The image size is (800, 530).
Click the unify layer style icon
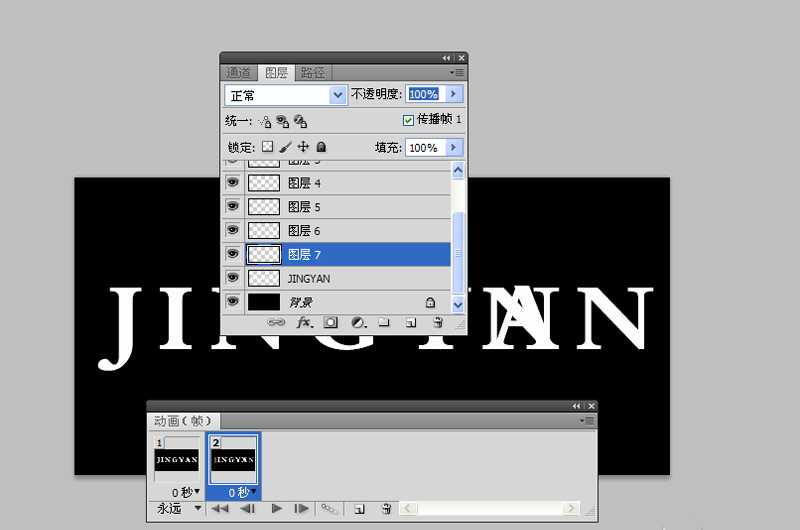pos(301,121)
